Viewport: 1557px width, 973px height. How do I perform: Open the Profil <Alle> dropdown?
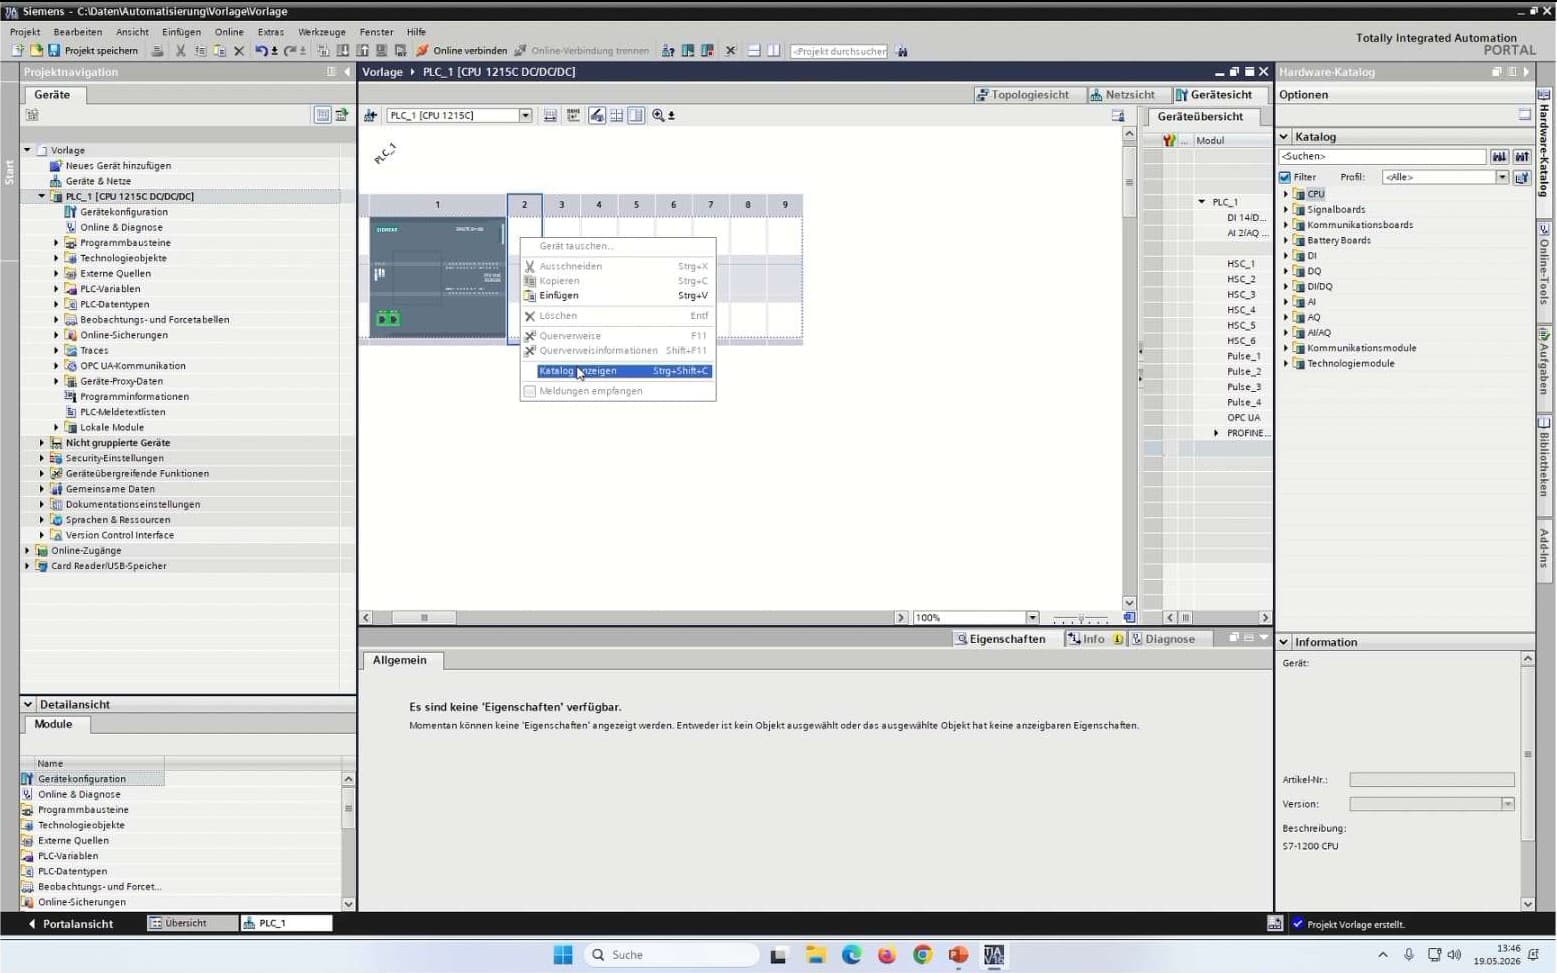(1501, 177)
